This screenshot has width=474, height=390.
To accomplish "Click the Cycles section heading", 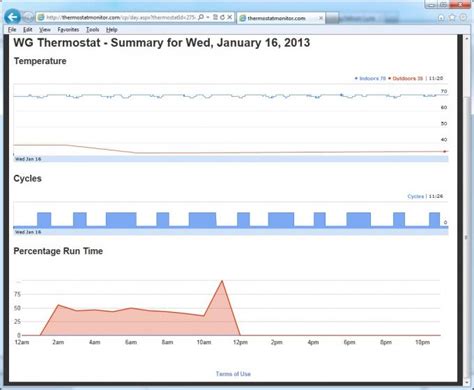I will pos(27,178).
